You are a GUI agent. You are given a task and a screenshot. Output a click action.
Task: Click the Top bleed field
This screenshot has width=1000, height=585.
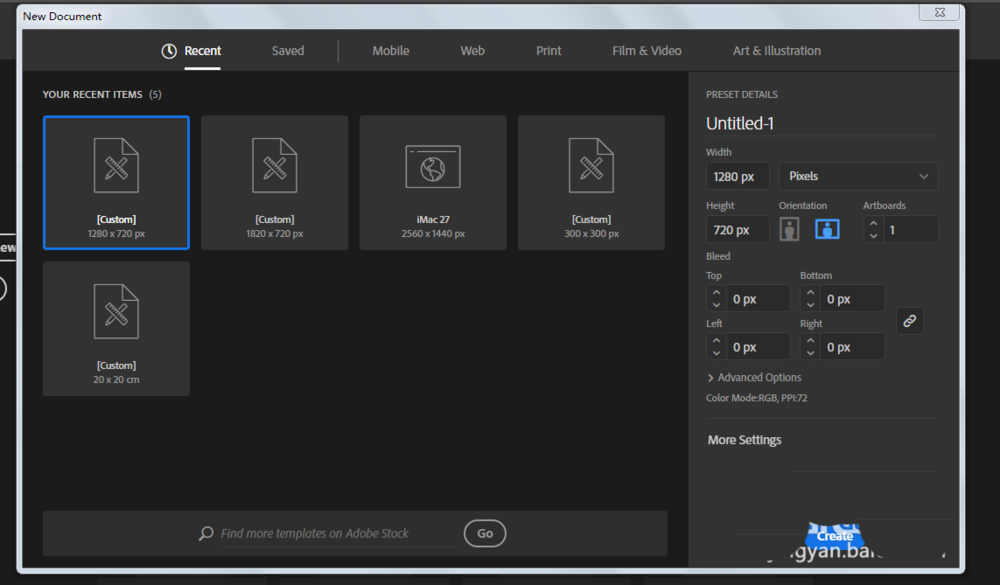[758, 299]
